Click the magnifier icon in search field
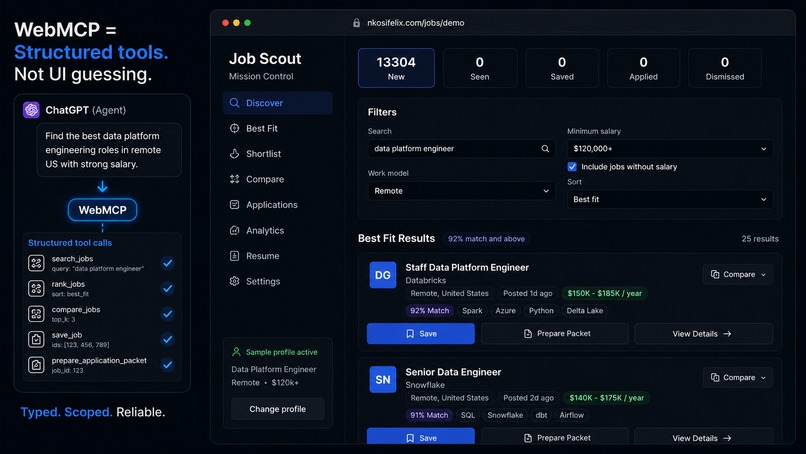This screenshot has width=806, height=454. (x=545, y=149)
